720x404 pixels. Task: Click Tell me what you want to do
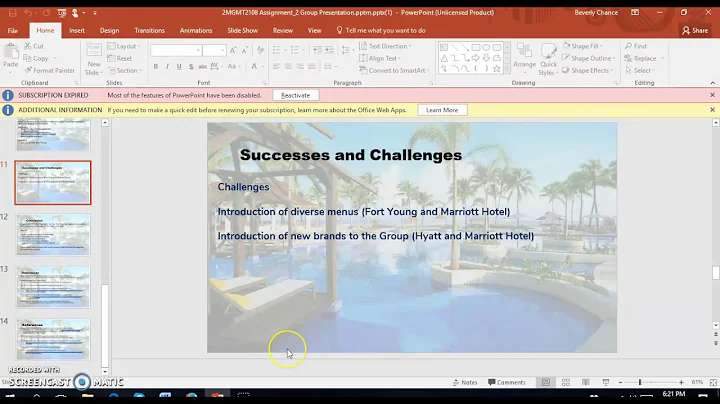coord(381,30)
